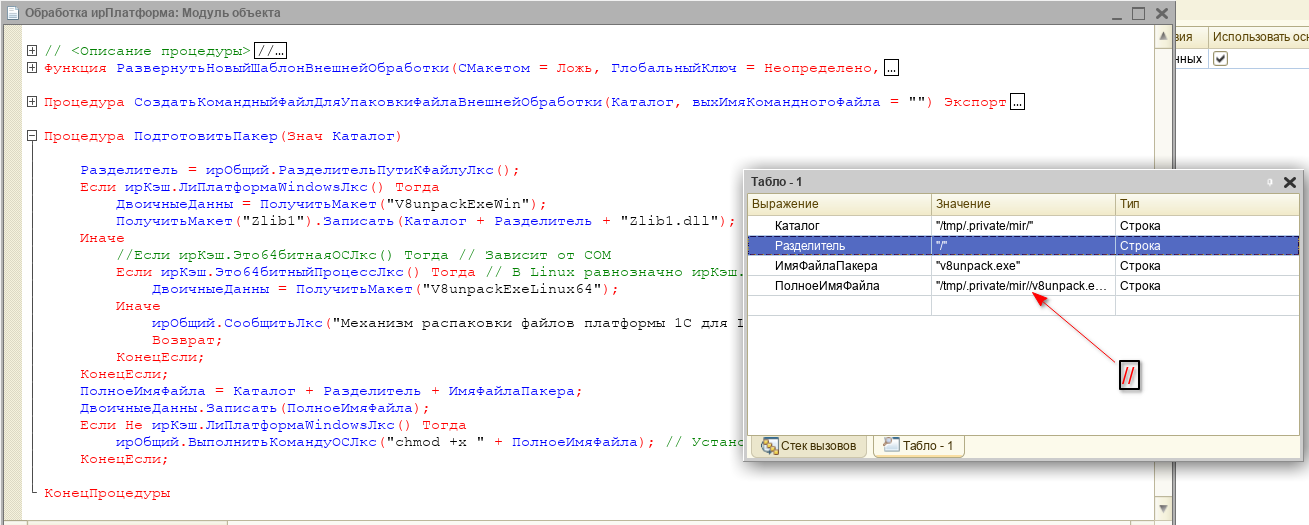Image resolution: width=1309 pixels, height=525 pixels.
Task: Expand the СоздатьКомандныйФайлДляУпаковкиФайлаВнешнейОбработки procedure
Action: pos(32,102)
